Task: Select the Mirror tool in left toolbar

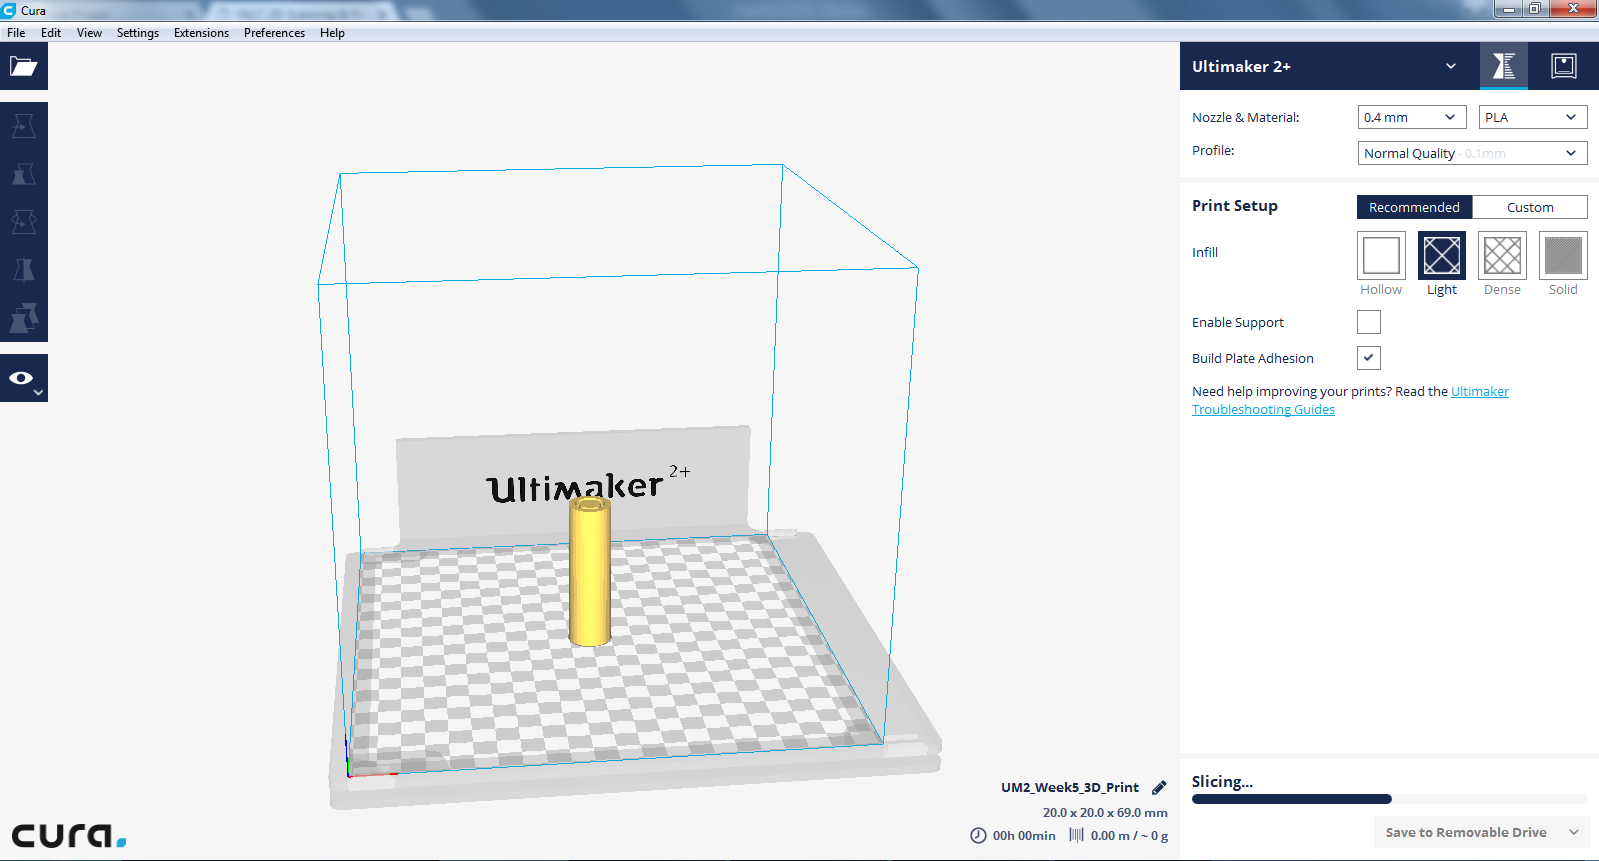Action: click(x=24, y=270)
